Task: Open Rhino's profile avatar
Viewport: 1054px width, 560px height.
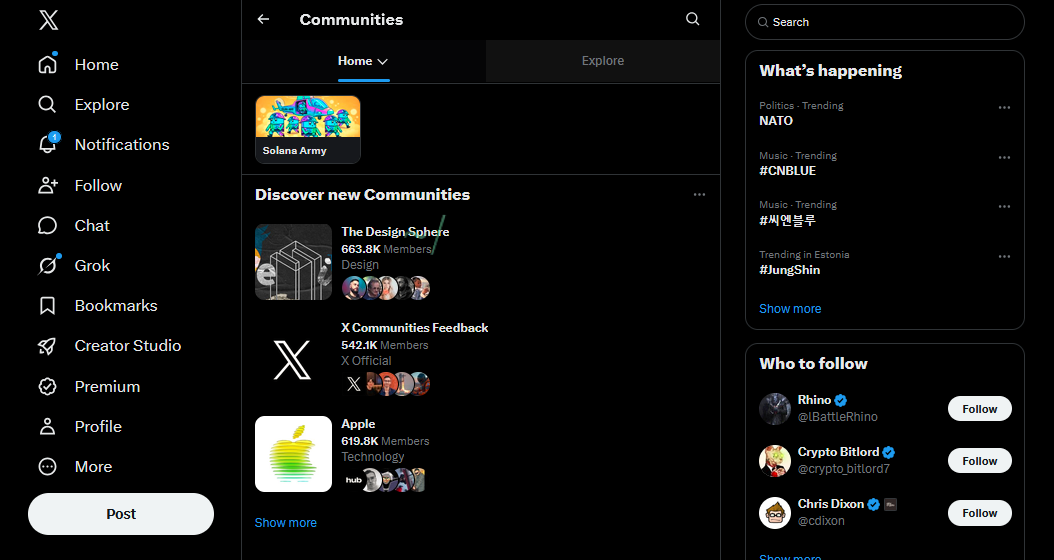Action: tap(775, 409)
